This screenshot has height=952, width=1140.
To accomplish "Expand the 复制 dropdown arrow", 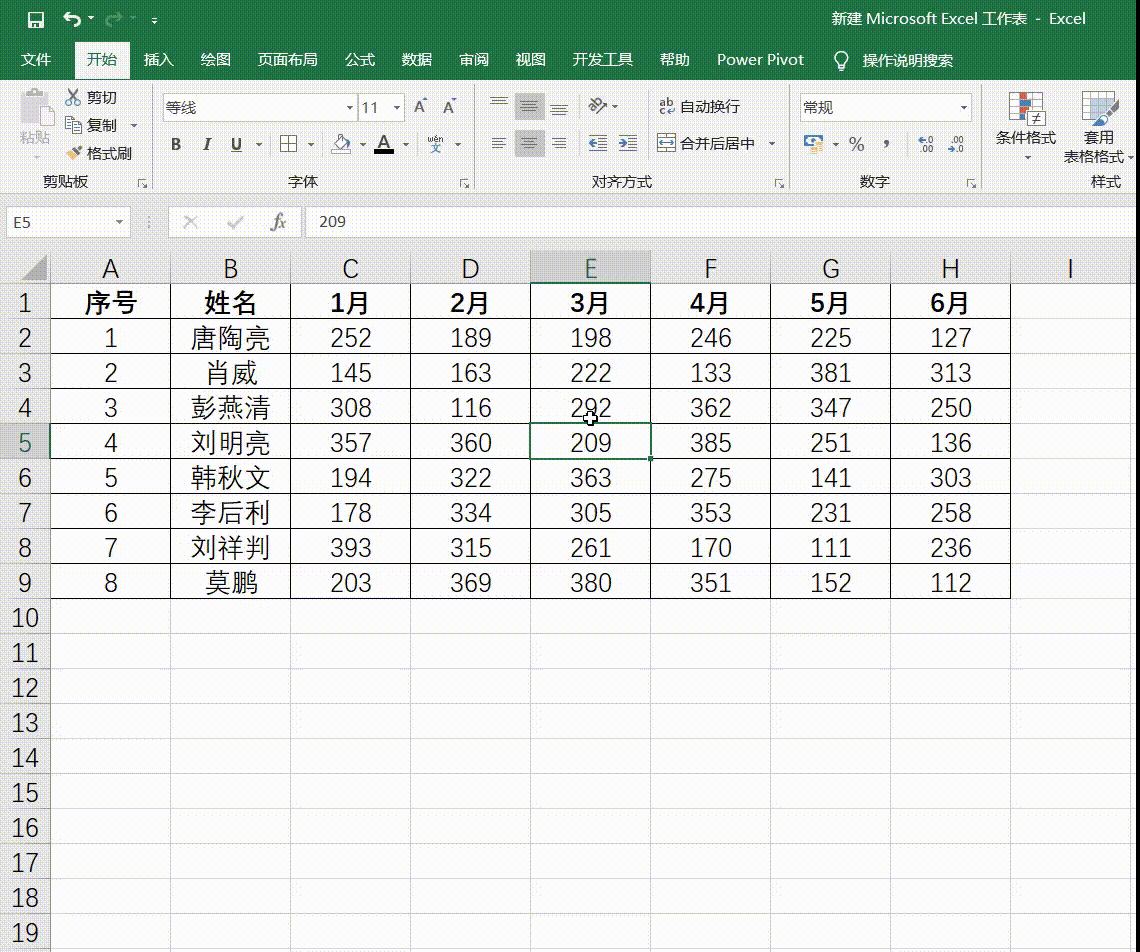I will pos(134,126).
